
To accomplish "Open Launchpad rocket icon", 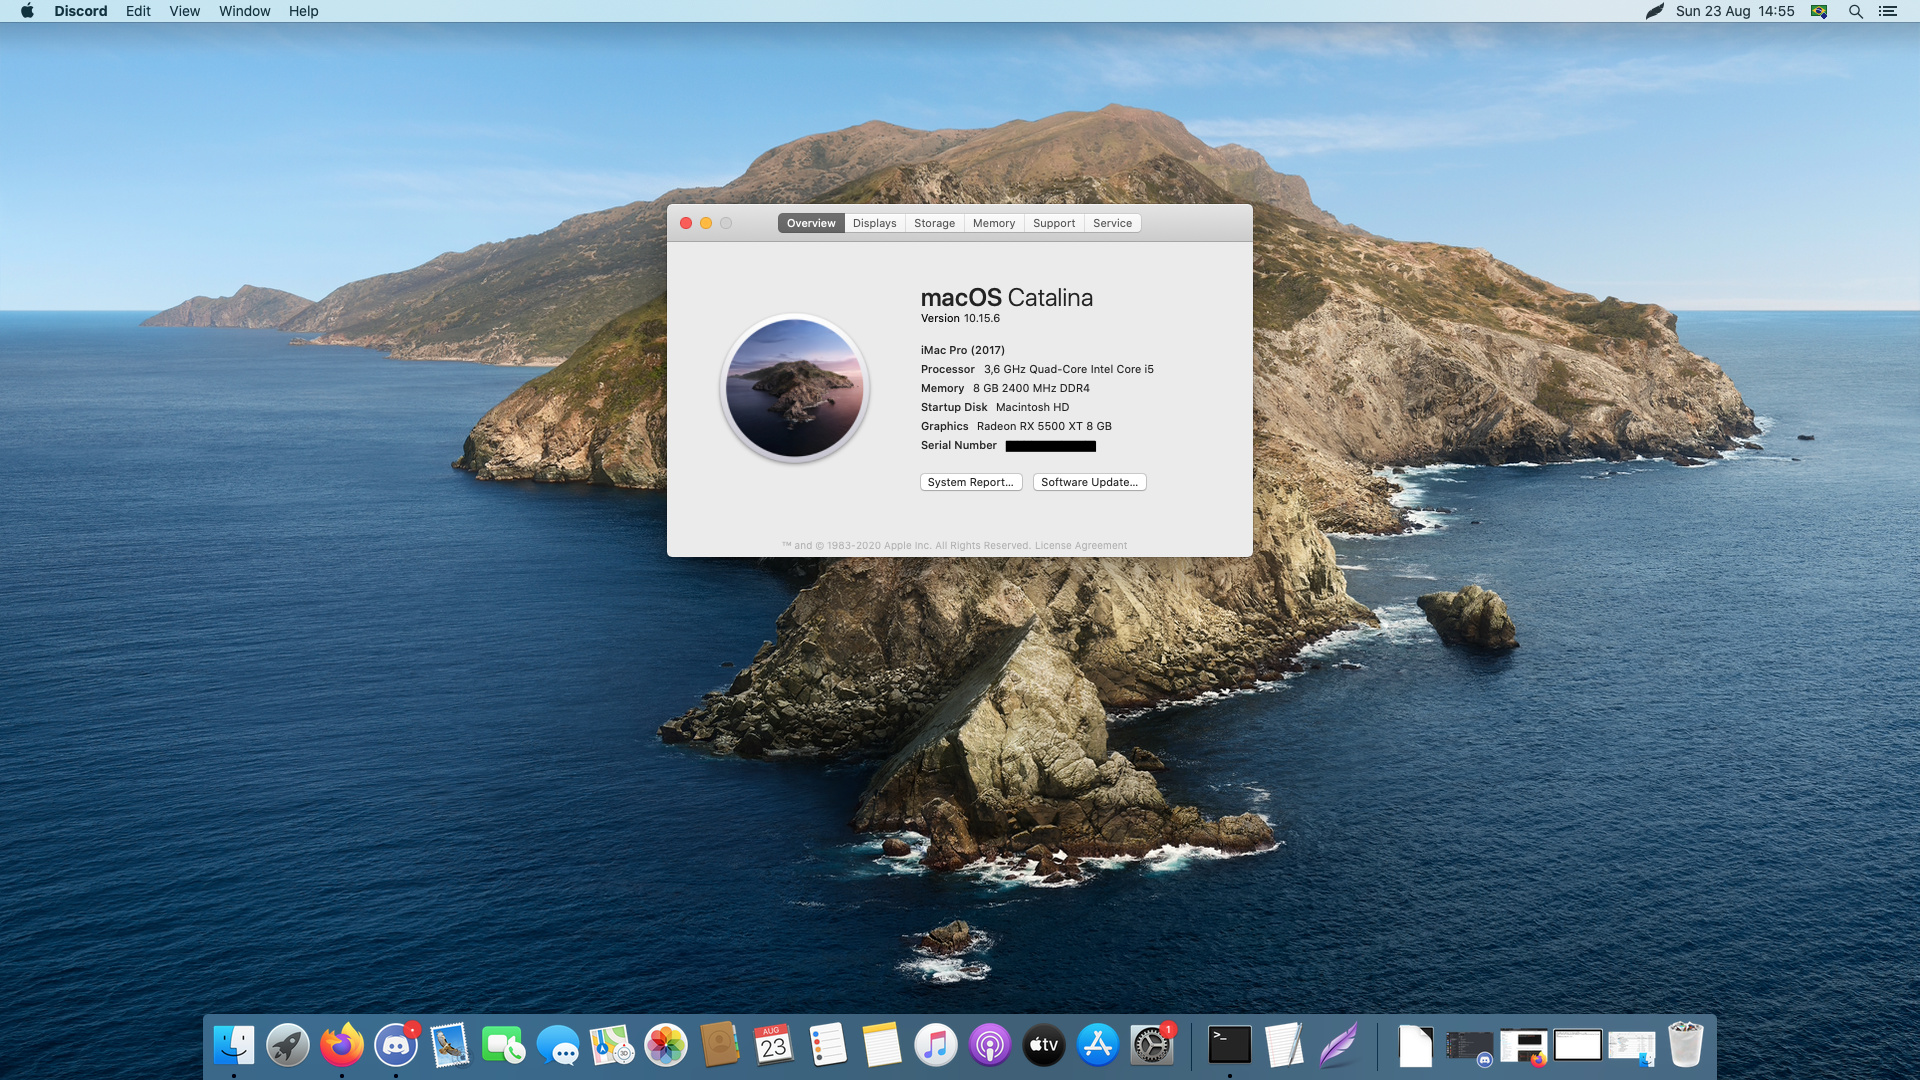I will pos(288,1046).
